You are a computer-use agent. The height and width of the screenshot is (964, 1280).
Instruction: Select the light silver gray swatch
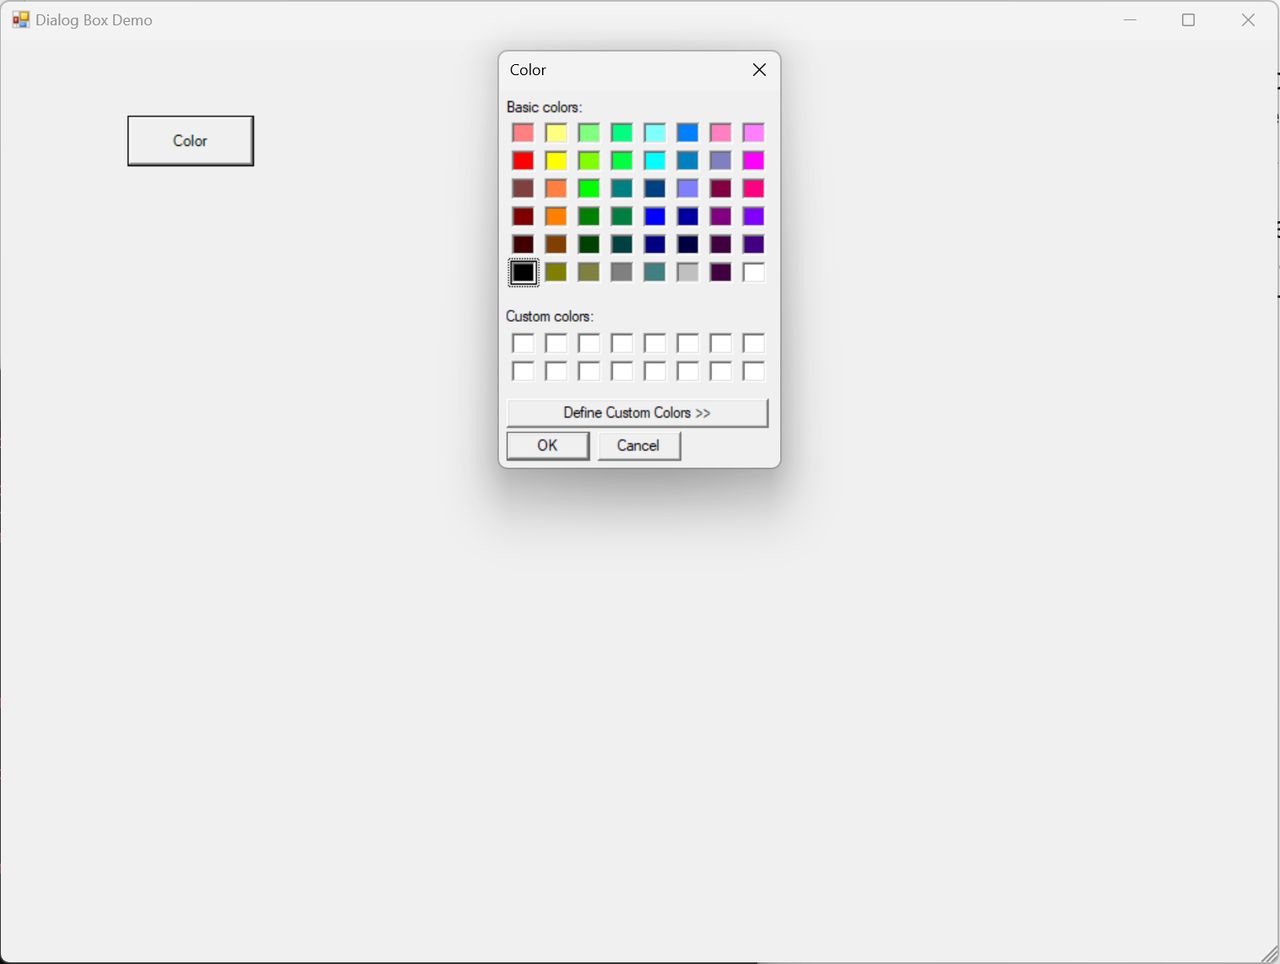[x=688, y=272]
